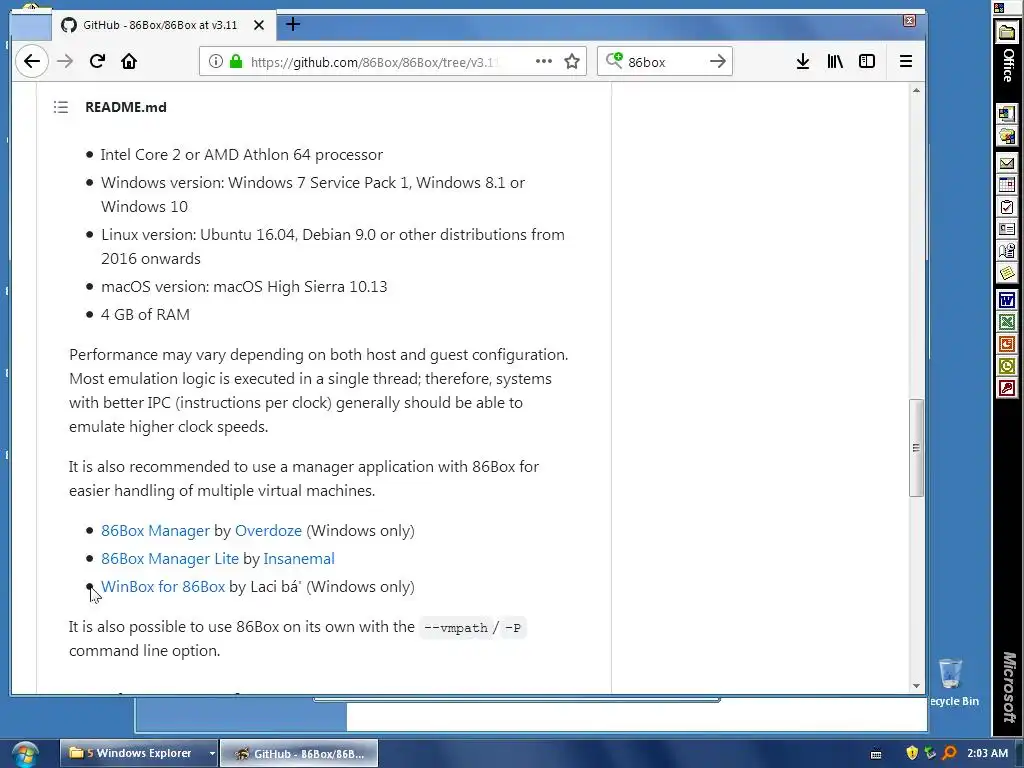
Task: Show site information icon in address bar
Action: point(216,61)
